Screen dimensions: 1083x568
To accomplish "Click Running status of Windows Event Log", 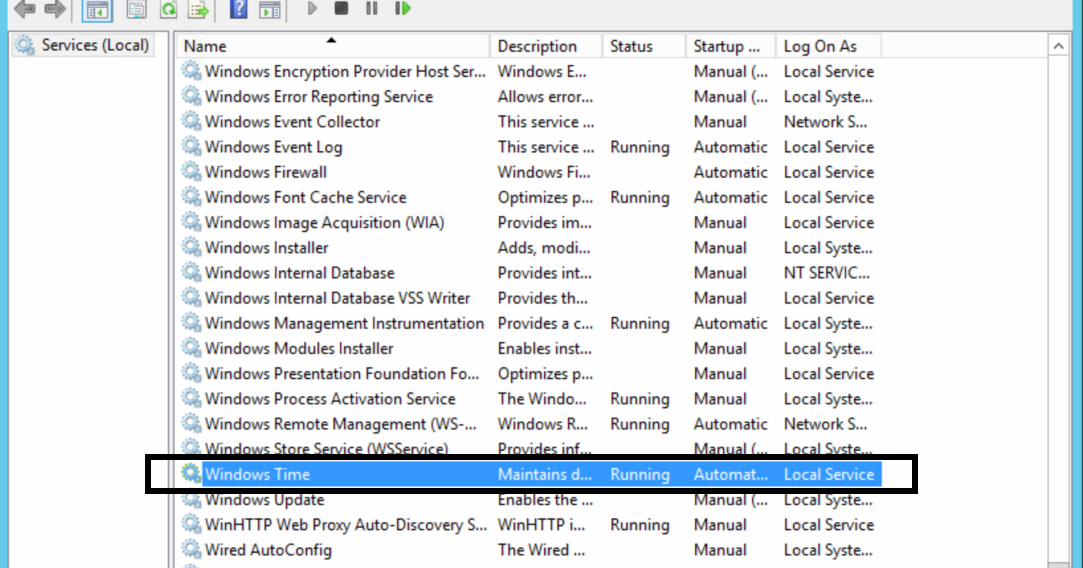I will pos(640,147).
